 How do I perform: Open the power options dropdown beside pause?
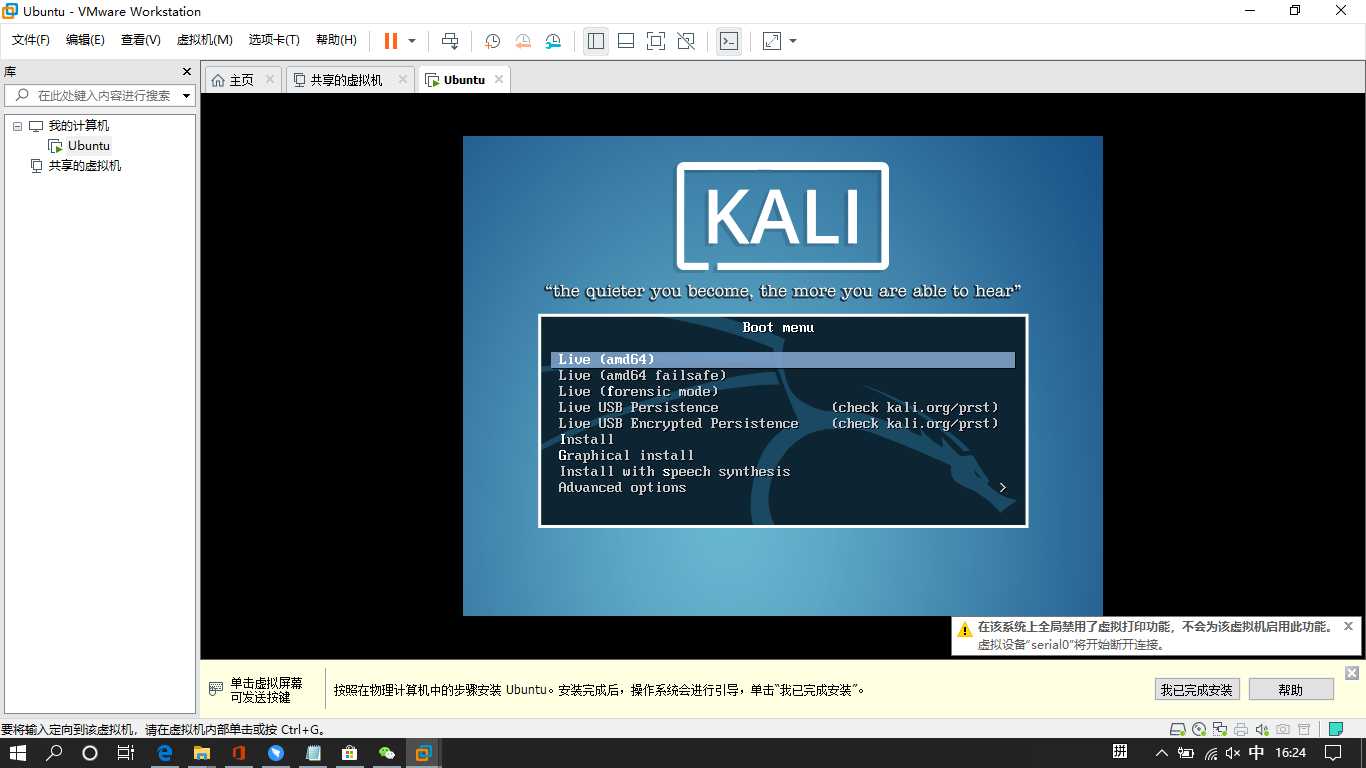pos(412,41)
